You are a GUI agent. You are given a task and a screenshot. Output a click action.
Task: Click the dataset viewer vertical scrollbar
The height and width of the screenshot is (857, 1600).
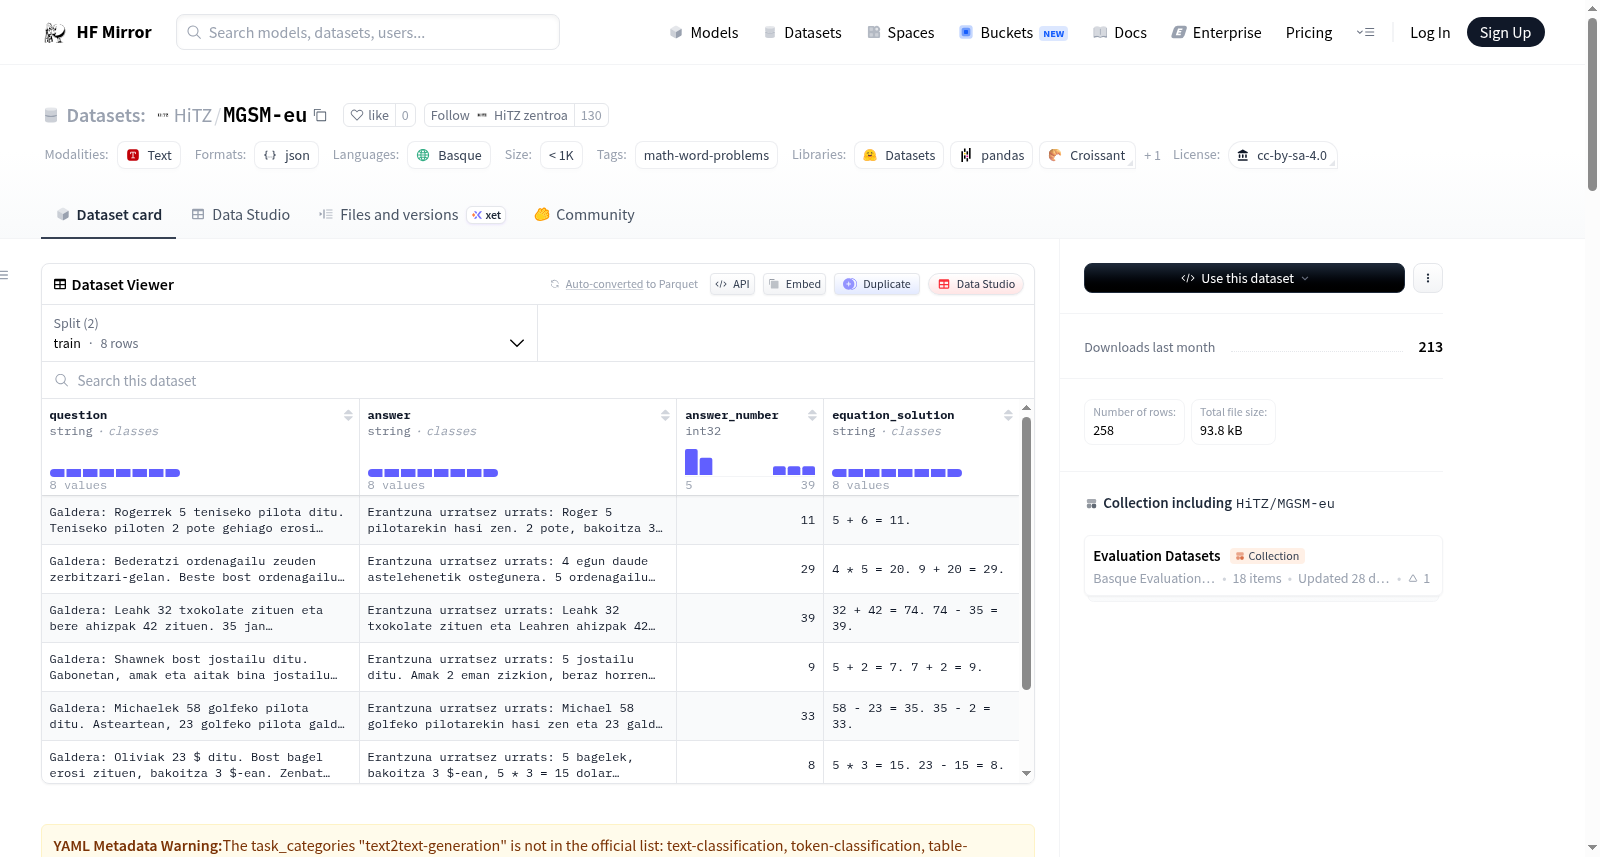(x=1026, y=553)
